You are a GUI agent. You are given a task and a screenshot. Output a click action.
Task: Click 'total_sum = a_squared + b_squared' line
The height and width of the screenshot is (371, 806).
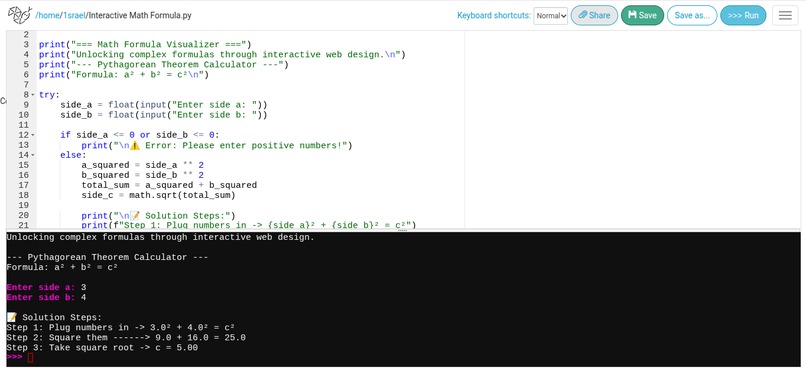click(169, 185)
